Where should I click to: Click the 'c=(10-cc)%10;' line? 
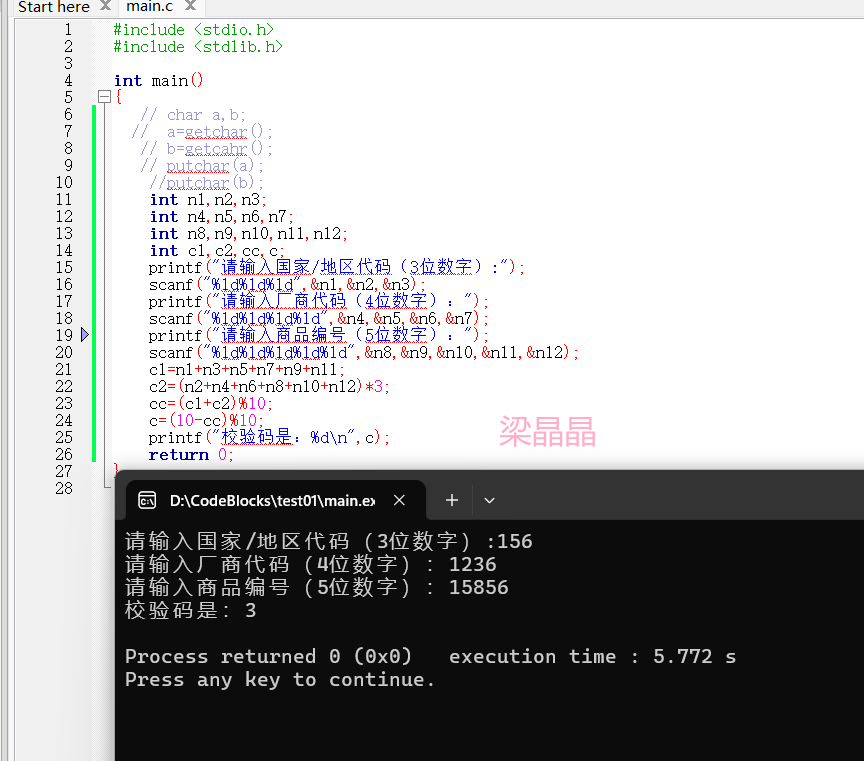tap(206, 420)
